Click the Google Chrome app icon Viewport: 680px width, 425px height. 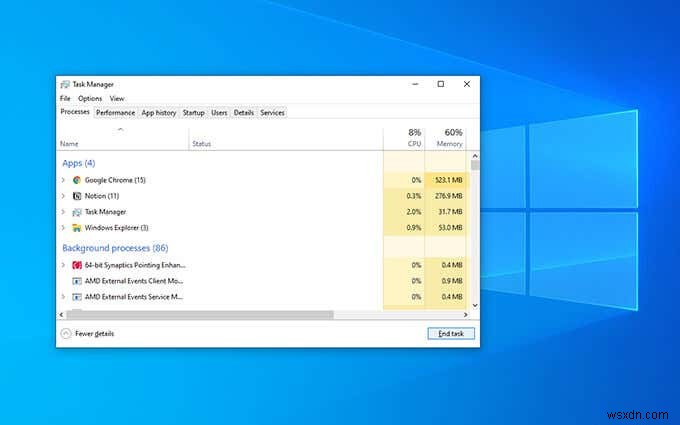(77, 180)
